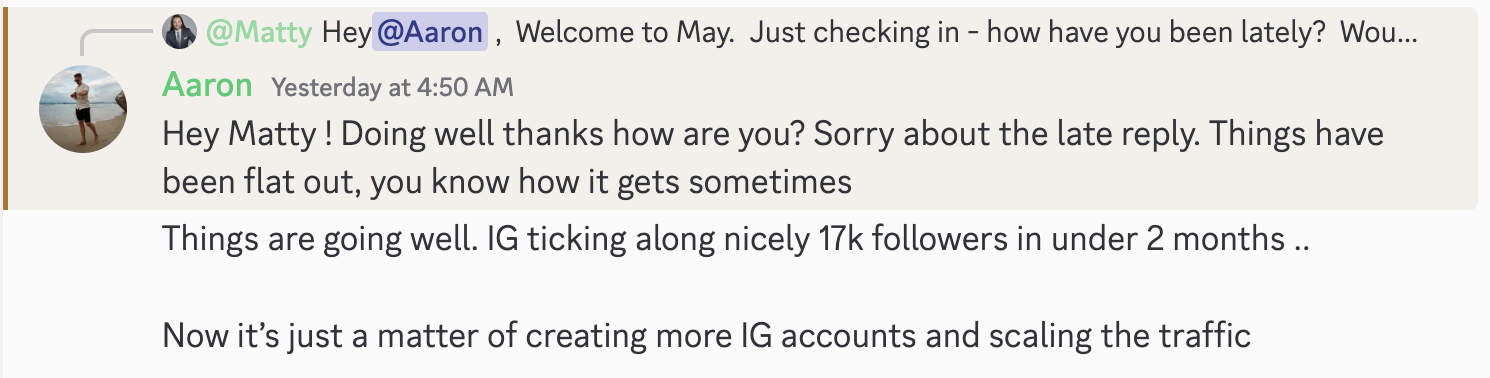Viewport: 1490px width, 378px height.
Task: Open @Matty username in the reply preview
Action: point(260,33)
